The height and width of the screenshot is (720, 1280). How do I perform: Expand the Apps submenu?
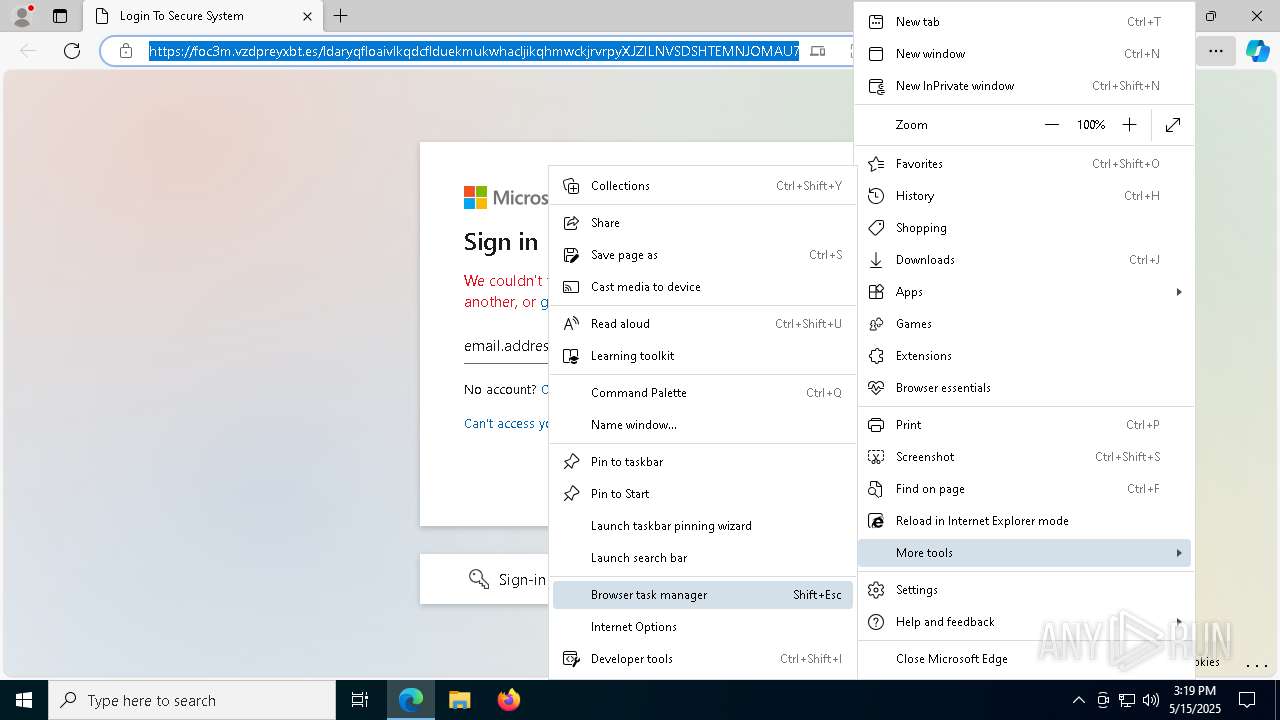click(1025, 292)
